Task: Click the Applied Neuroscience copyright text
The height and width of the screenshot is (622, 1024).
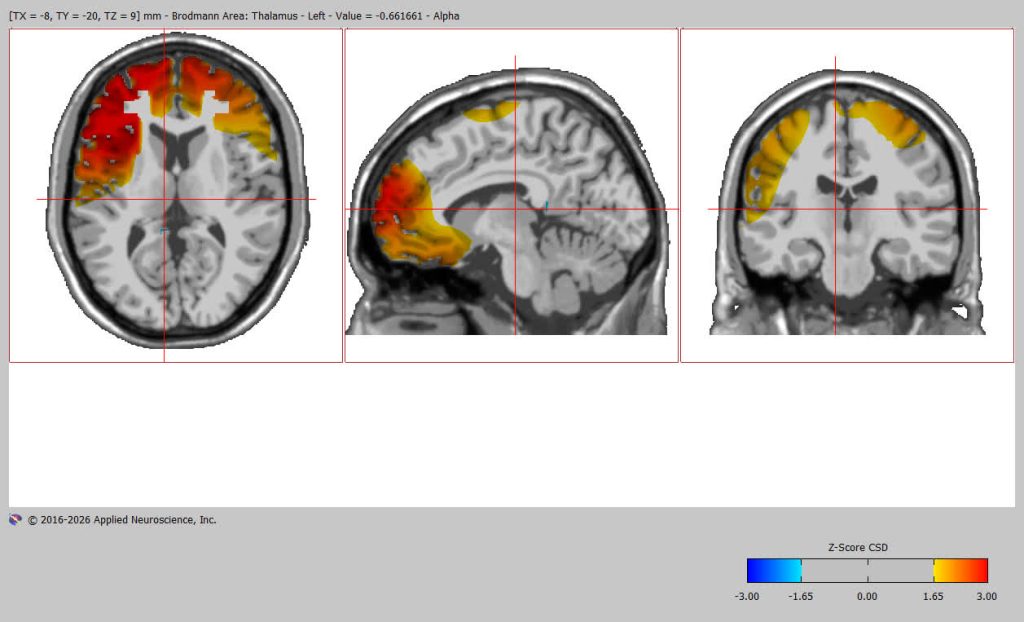Action: point(121,520)
